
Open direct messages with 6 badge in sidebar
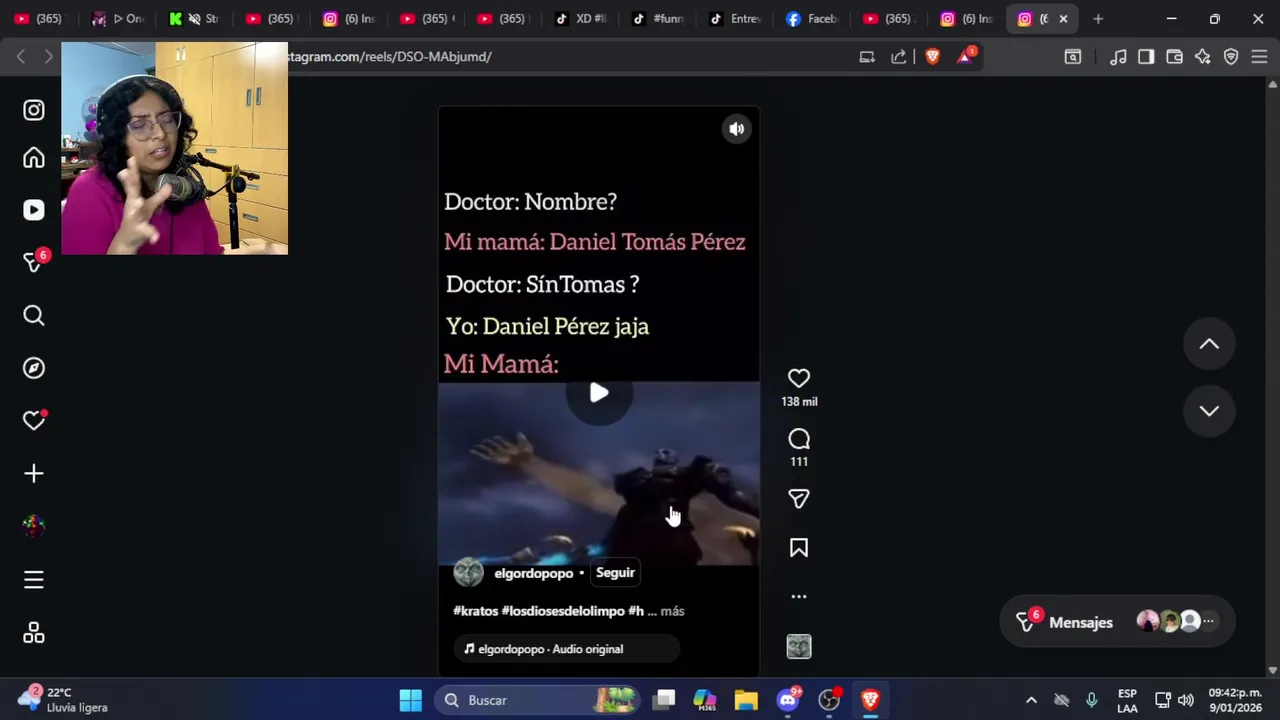point(34,262)
